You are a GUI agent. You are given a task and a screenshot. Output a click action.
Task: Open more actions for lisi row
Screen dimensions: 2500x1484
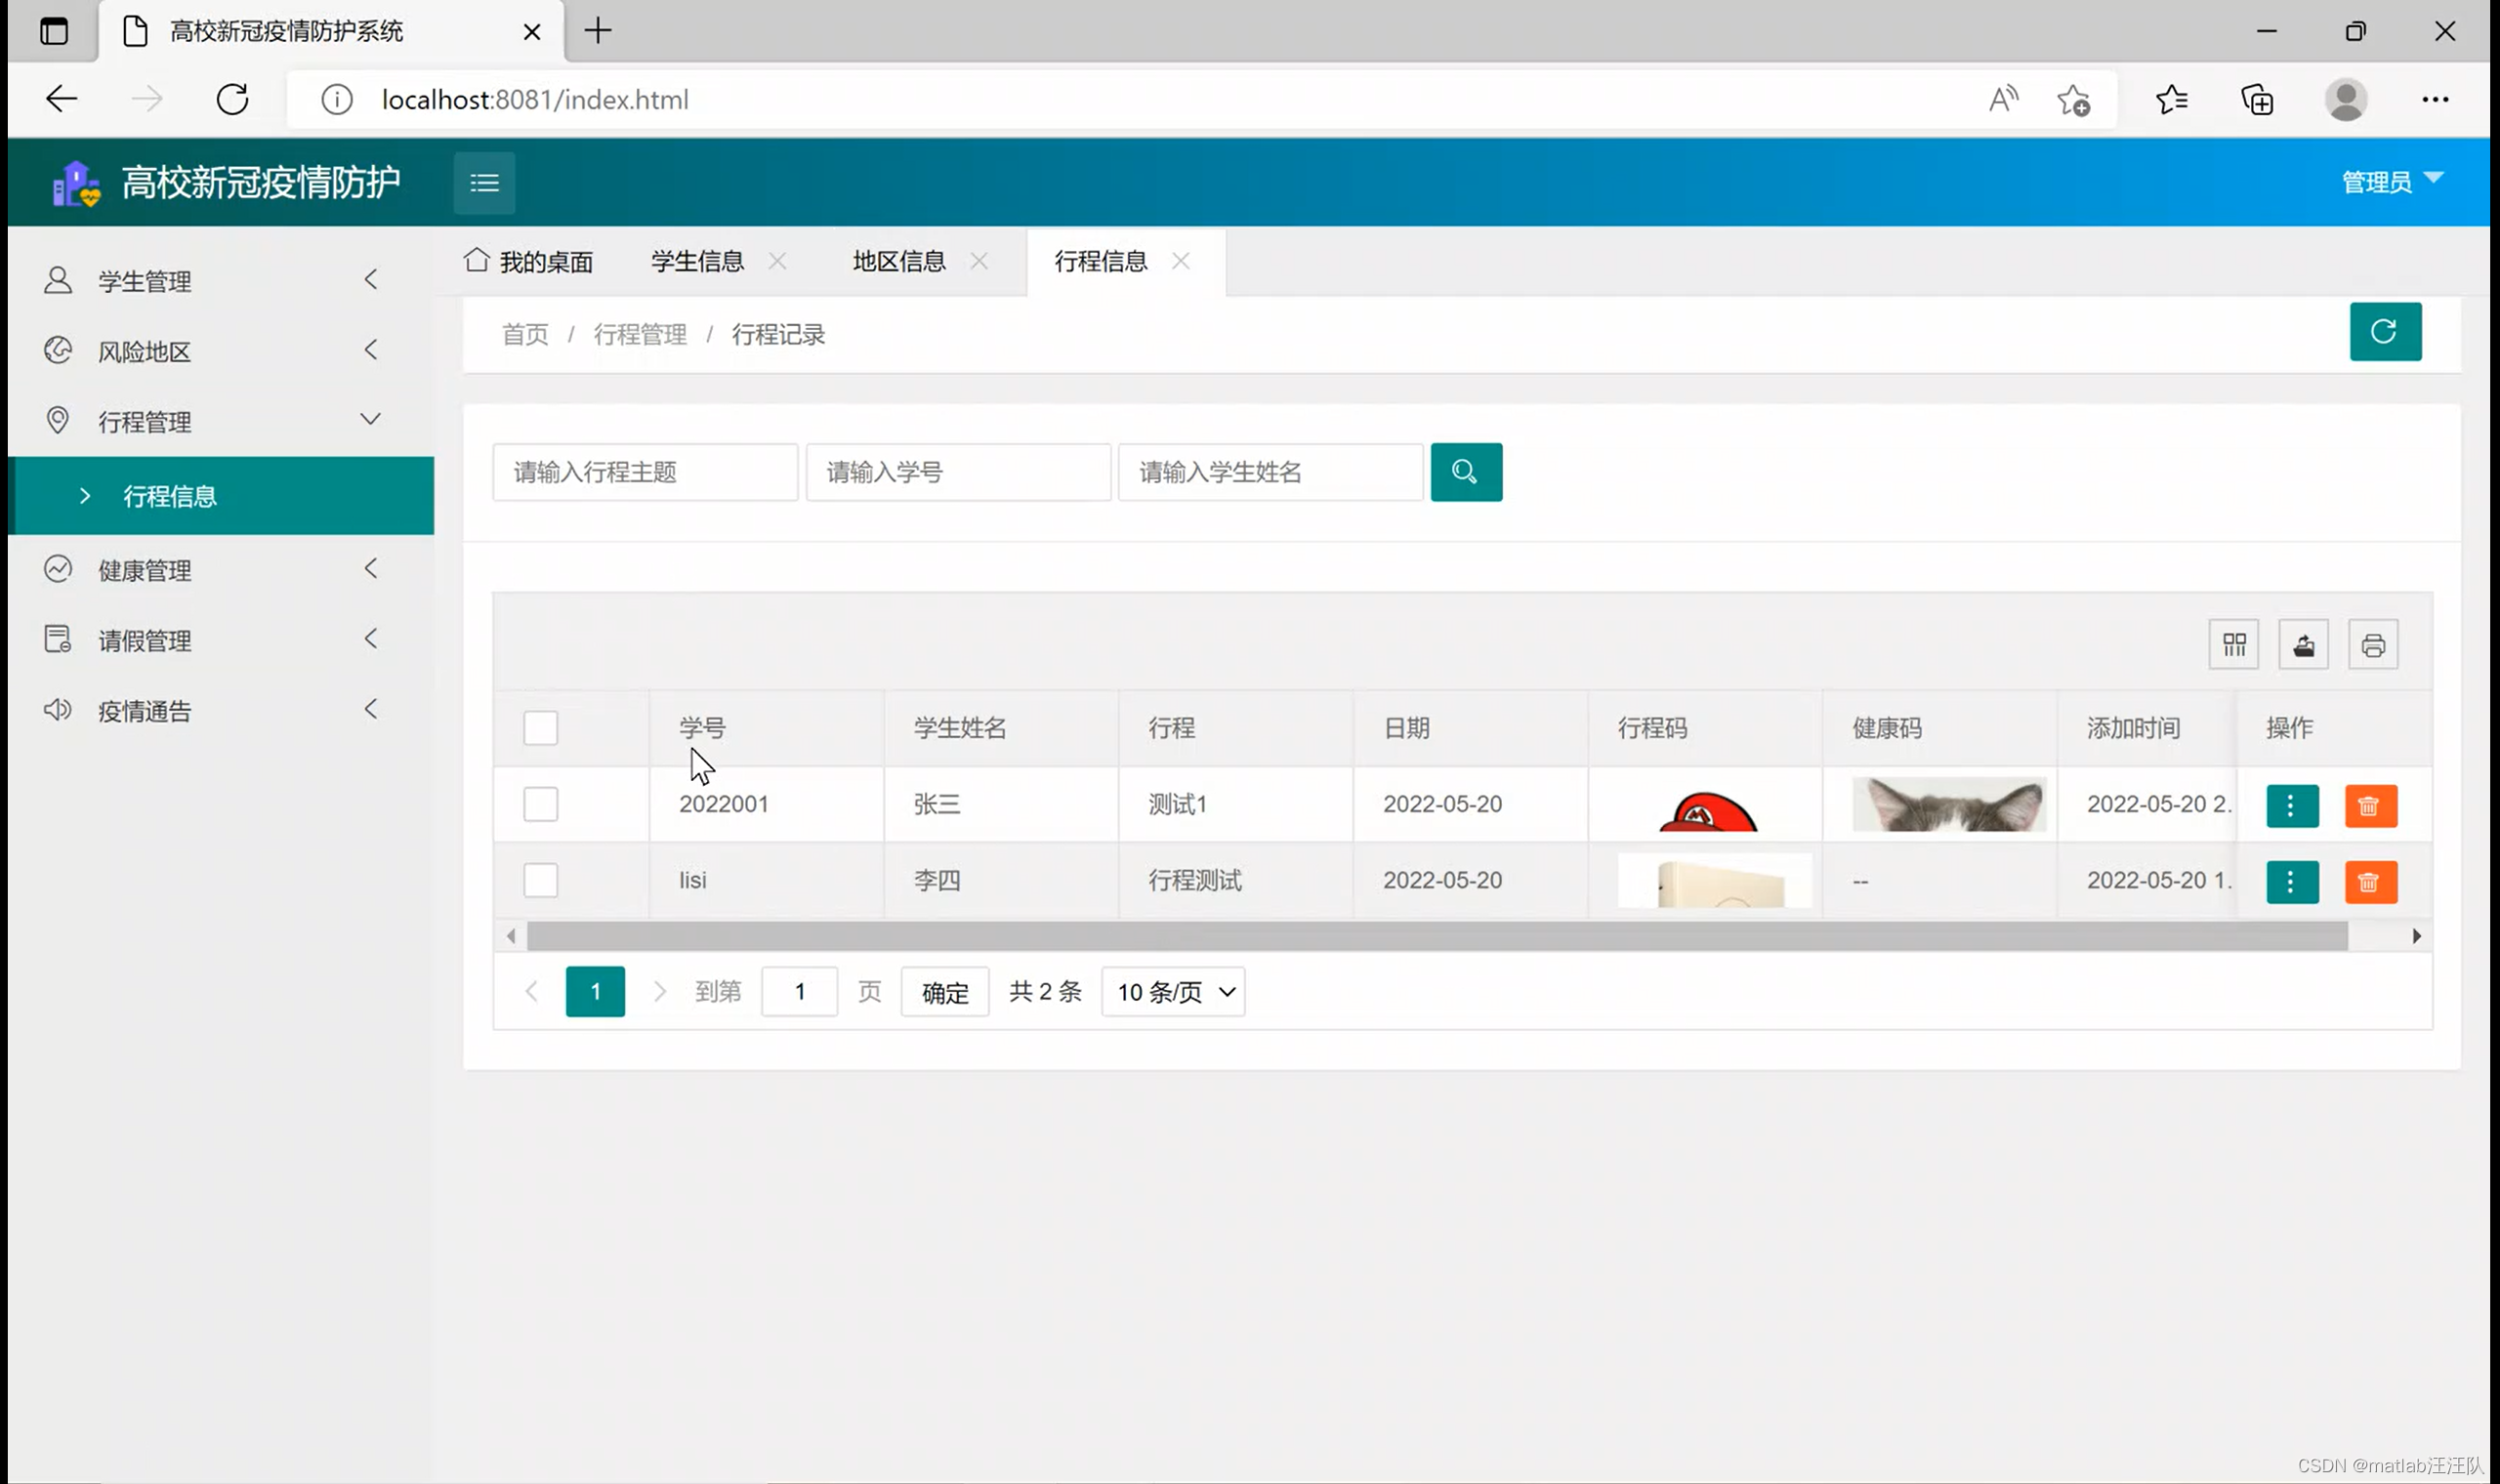[2291, 882]
